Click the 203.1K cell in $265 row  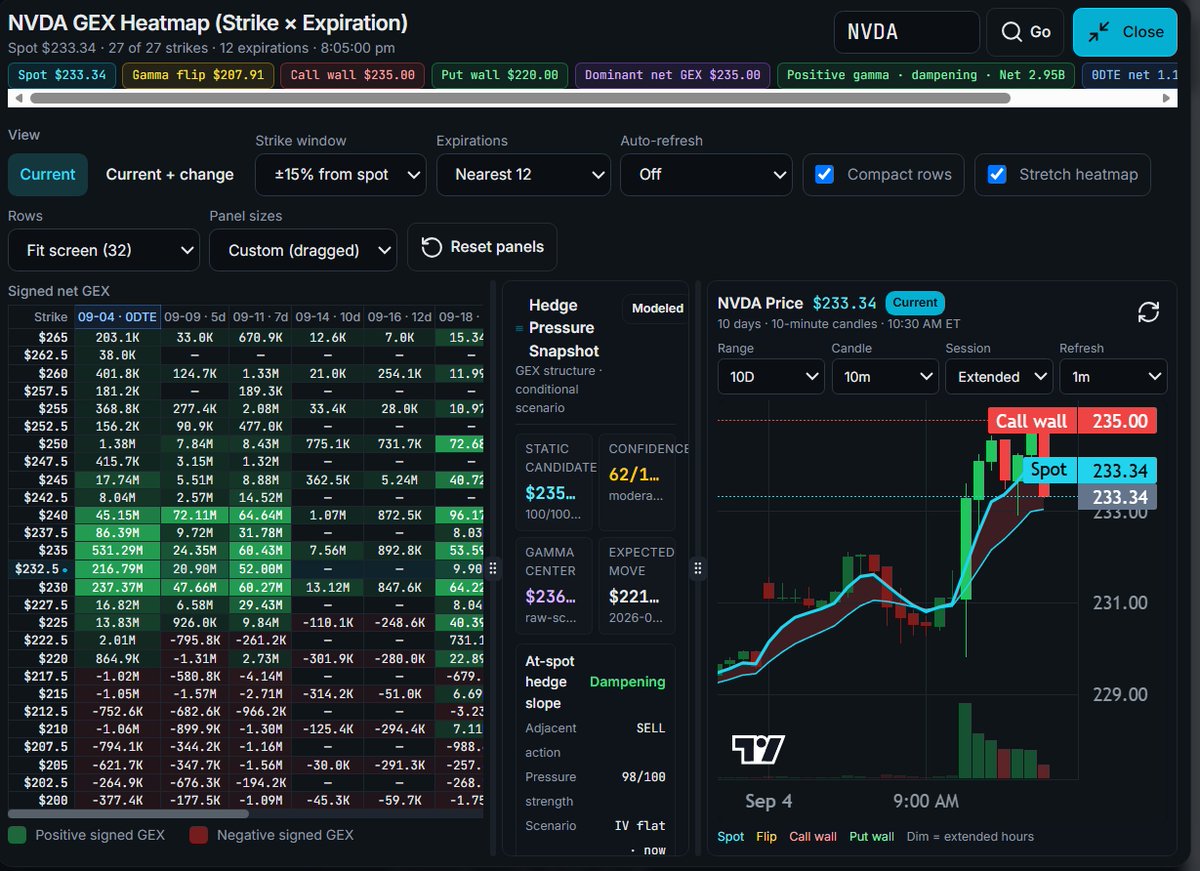[x=118, y=336]
